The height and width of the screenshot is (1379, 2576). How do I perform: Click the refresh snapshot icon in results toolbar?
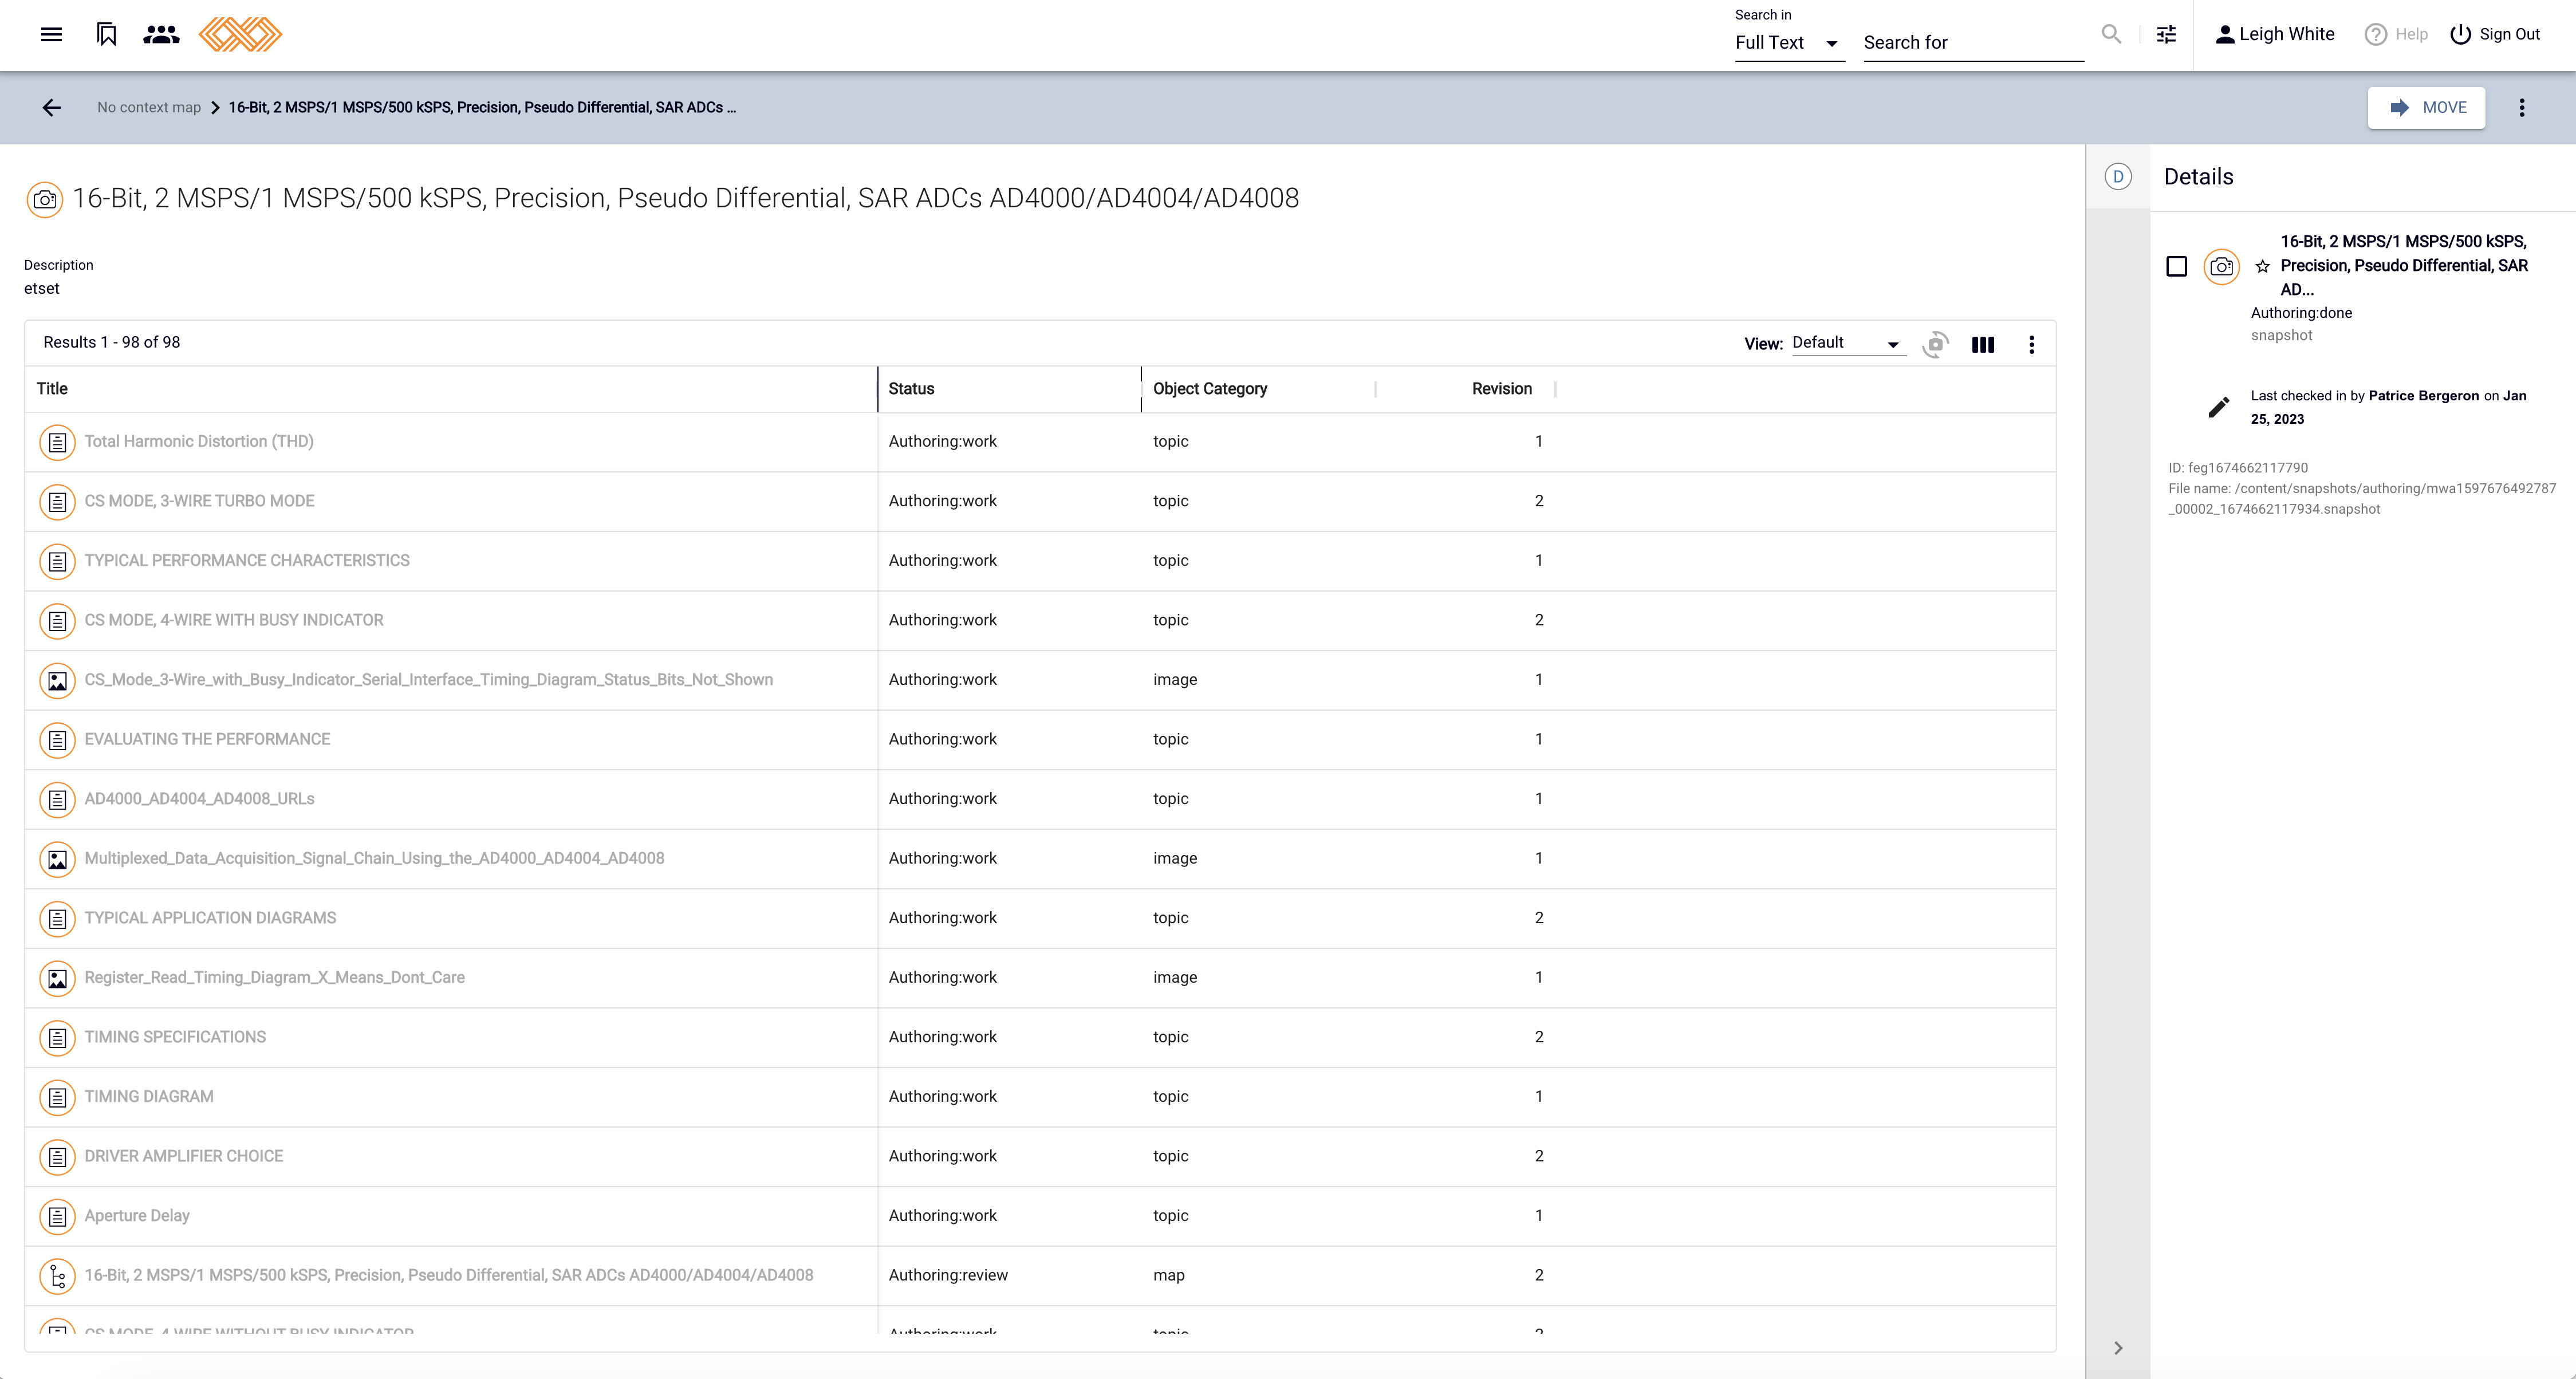pyautogui.click(x=1935, y=344)
